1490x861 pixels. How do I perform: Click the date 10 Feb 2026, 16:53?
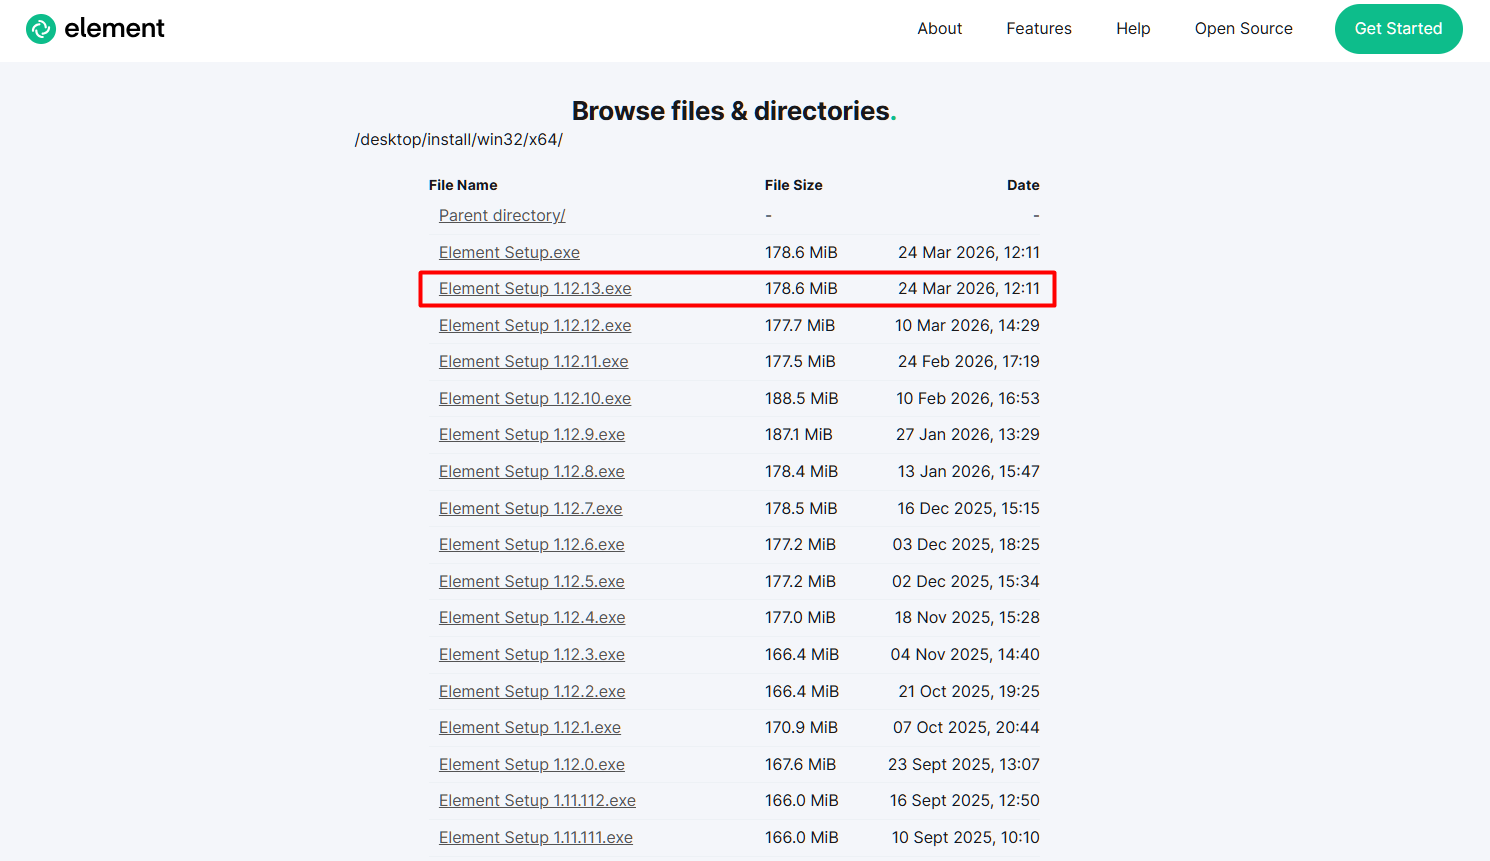(x=968, y=399)
